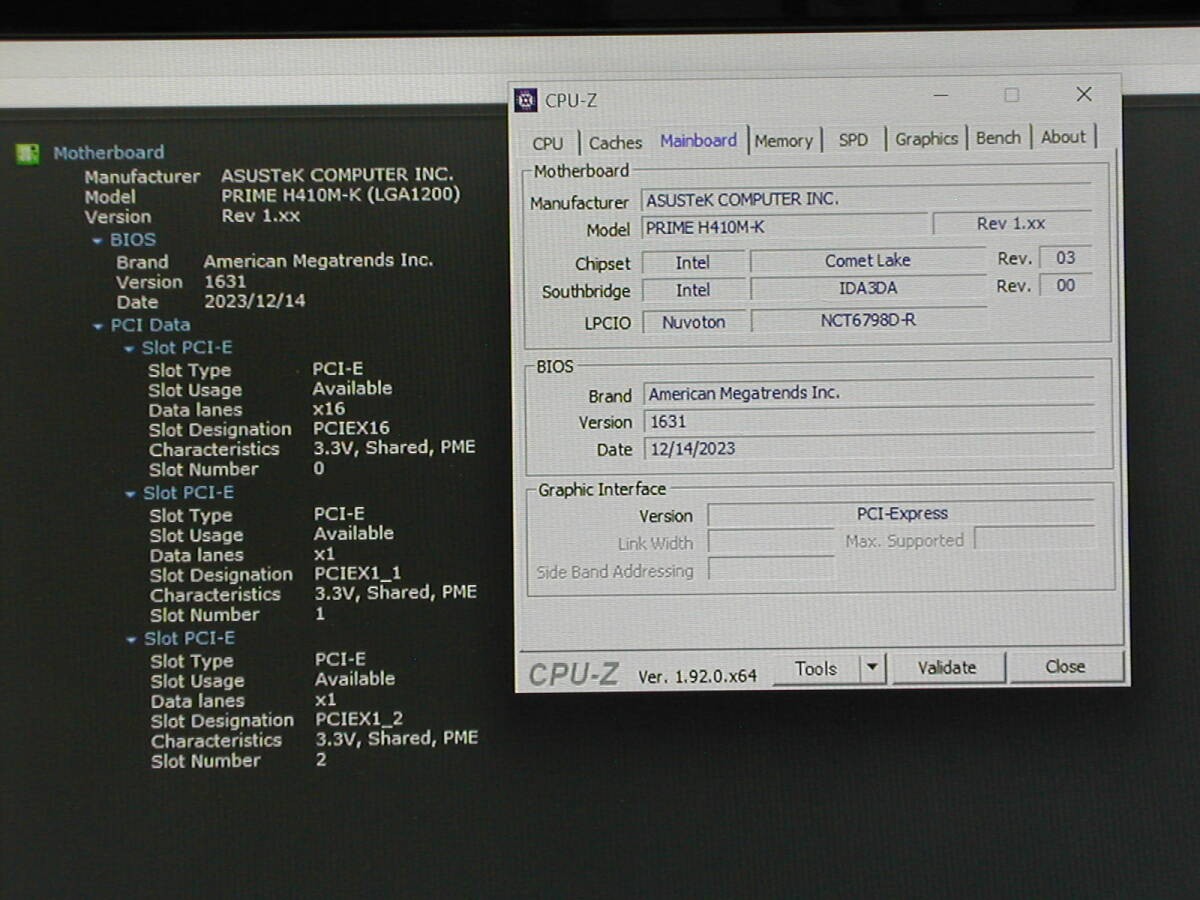Select the Motherboard tree heading
The image size is (1200, 900).
tap(108, 153)
